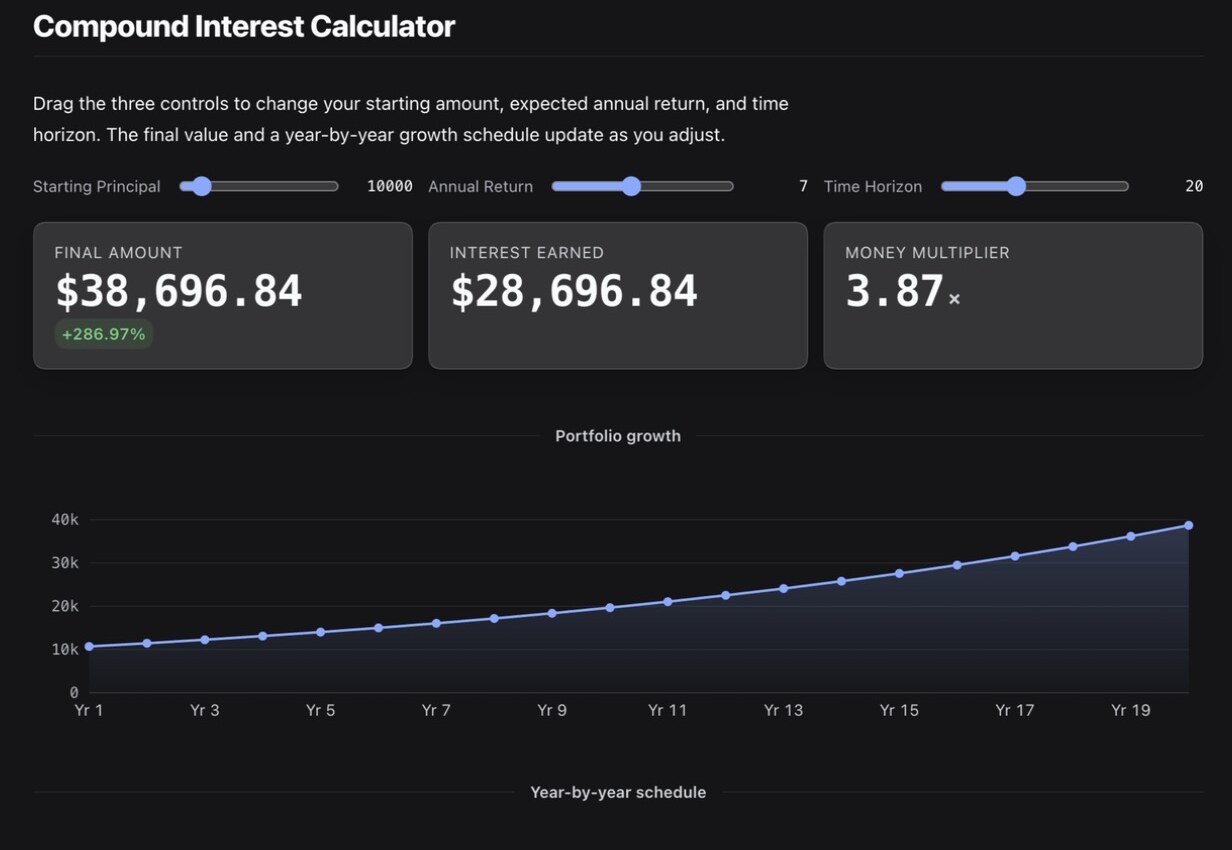Click the 40k y-axis label
1232x850 pixels.
(x=65, y=520)
